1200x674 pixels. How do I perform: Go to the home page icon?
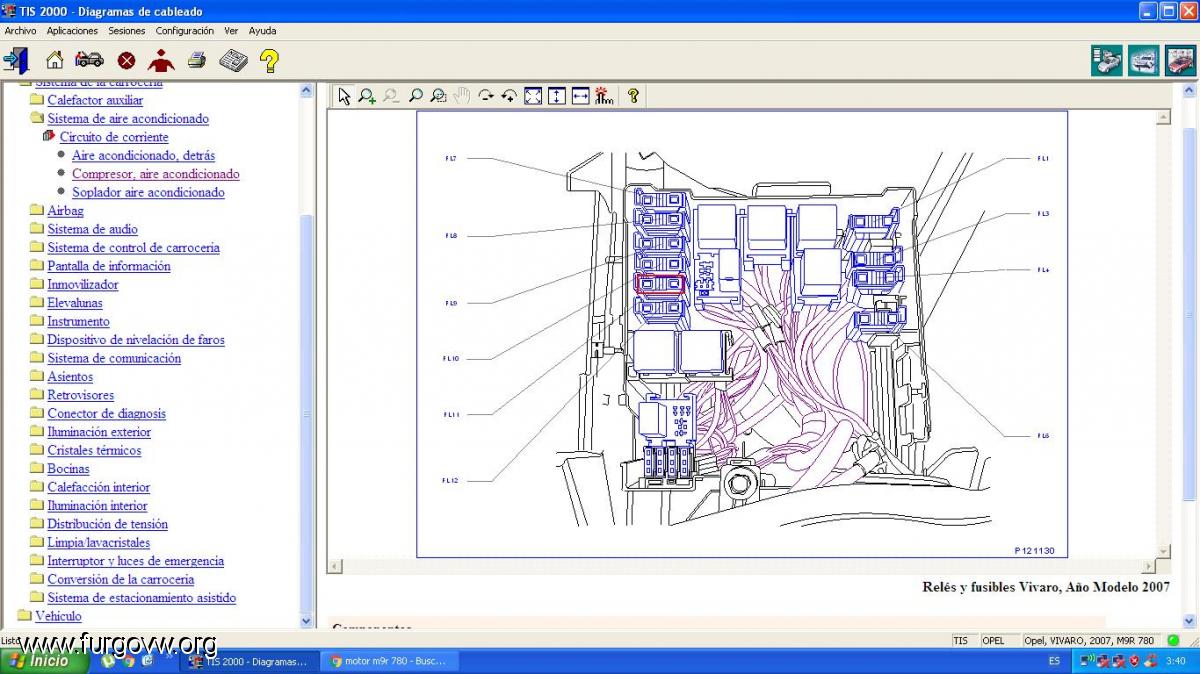(55, 60)
